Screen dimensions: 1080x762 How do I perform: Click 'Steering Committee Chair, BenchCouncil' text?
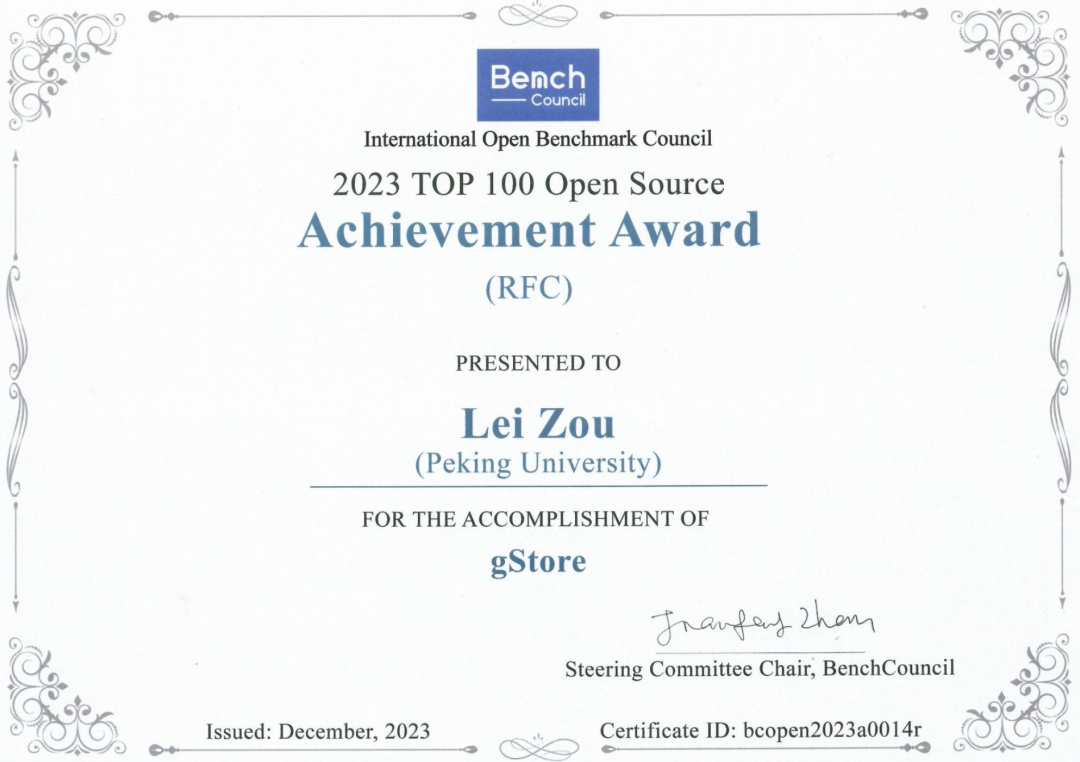pyautogui.click(x=760, y=668)
